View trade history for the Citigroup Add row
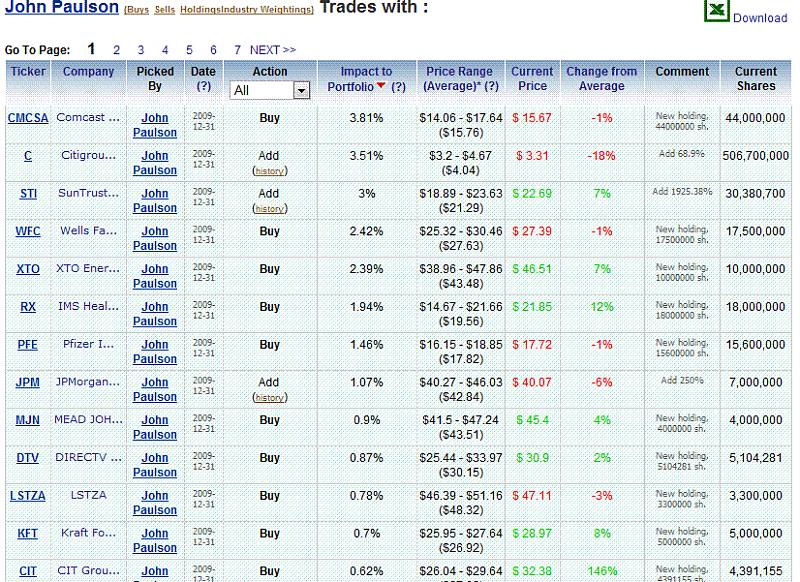This screenshot has width=800, height=582. pyautogui.click(x=270, y=171)
